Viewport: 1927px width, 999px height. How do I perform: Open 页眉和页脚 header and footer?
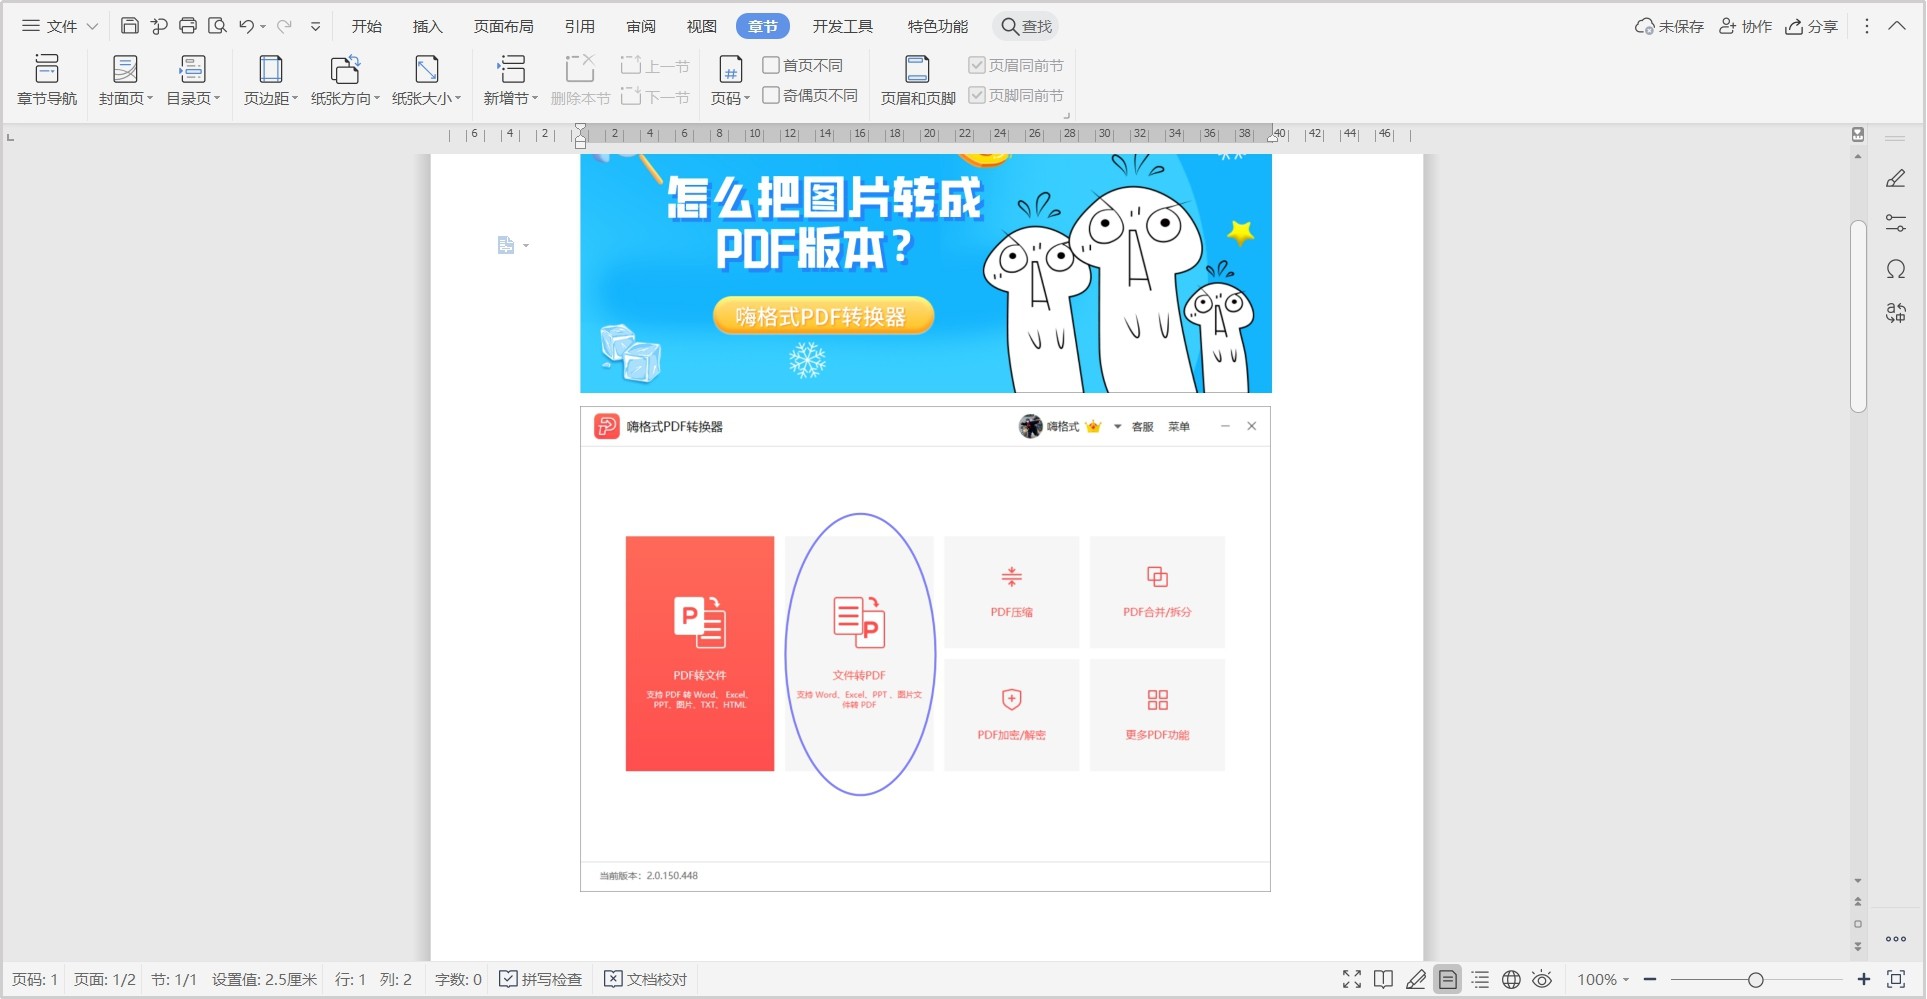point(918,80)
